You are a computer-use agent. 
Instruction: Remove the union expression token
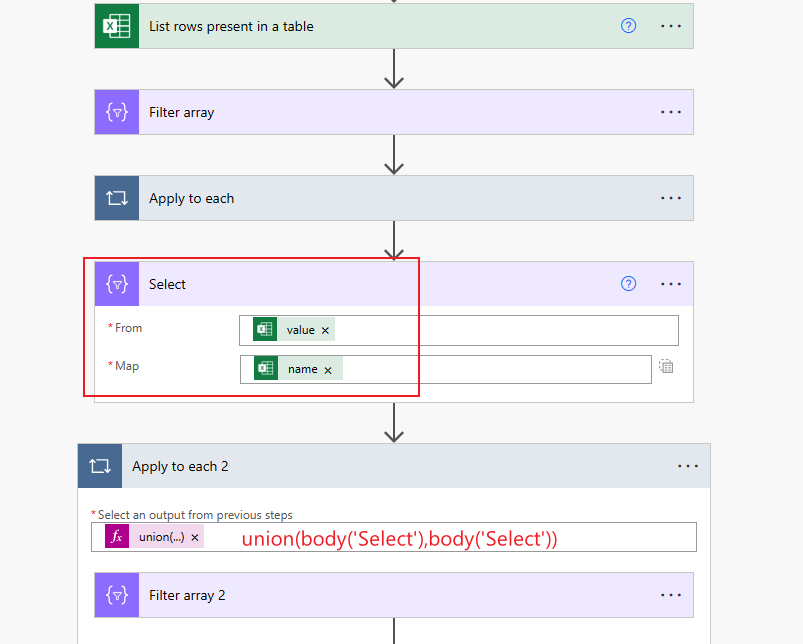tap(195, 538)
